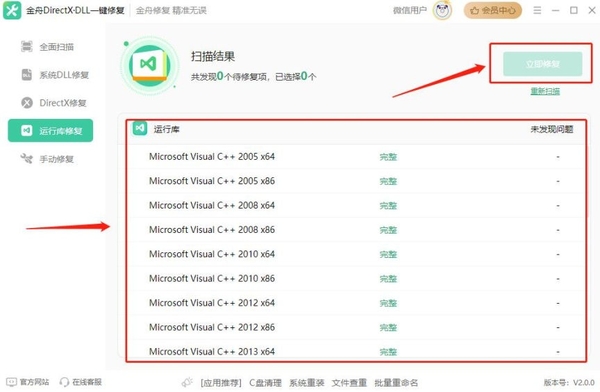Click the 重新扫描 rescan link
Screen dimensions: 600x392
(545, 91)
